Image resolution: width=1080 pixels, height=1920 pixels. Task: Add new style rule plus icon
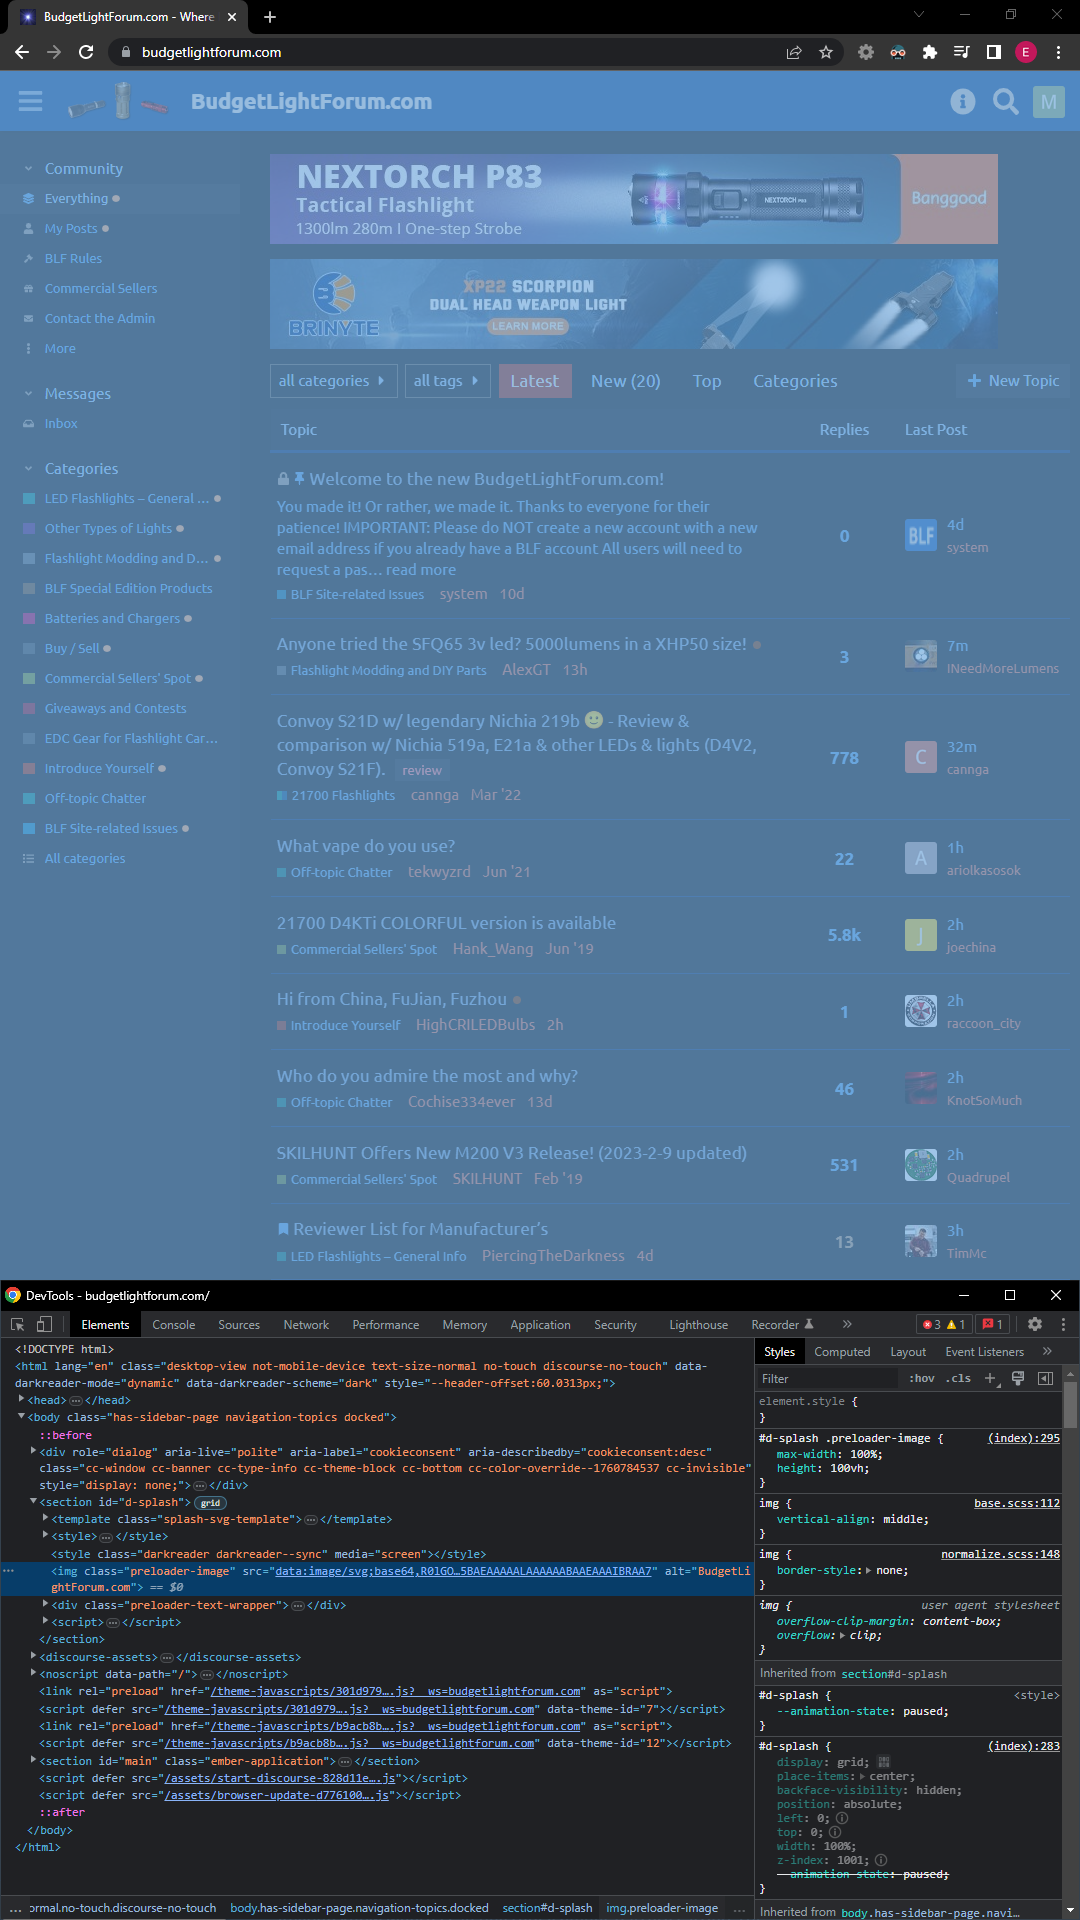click(990, 1378)
